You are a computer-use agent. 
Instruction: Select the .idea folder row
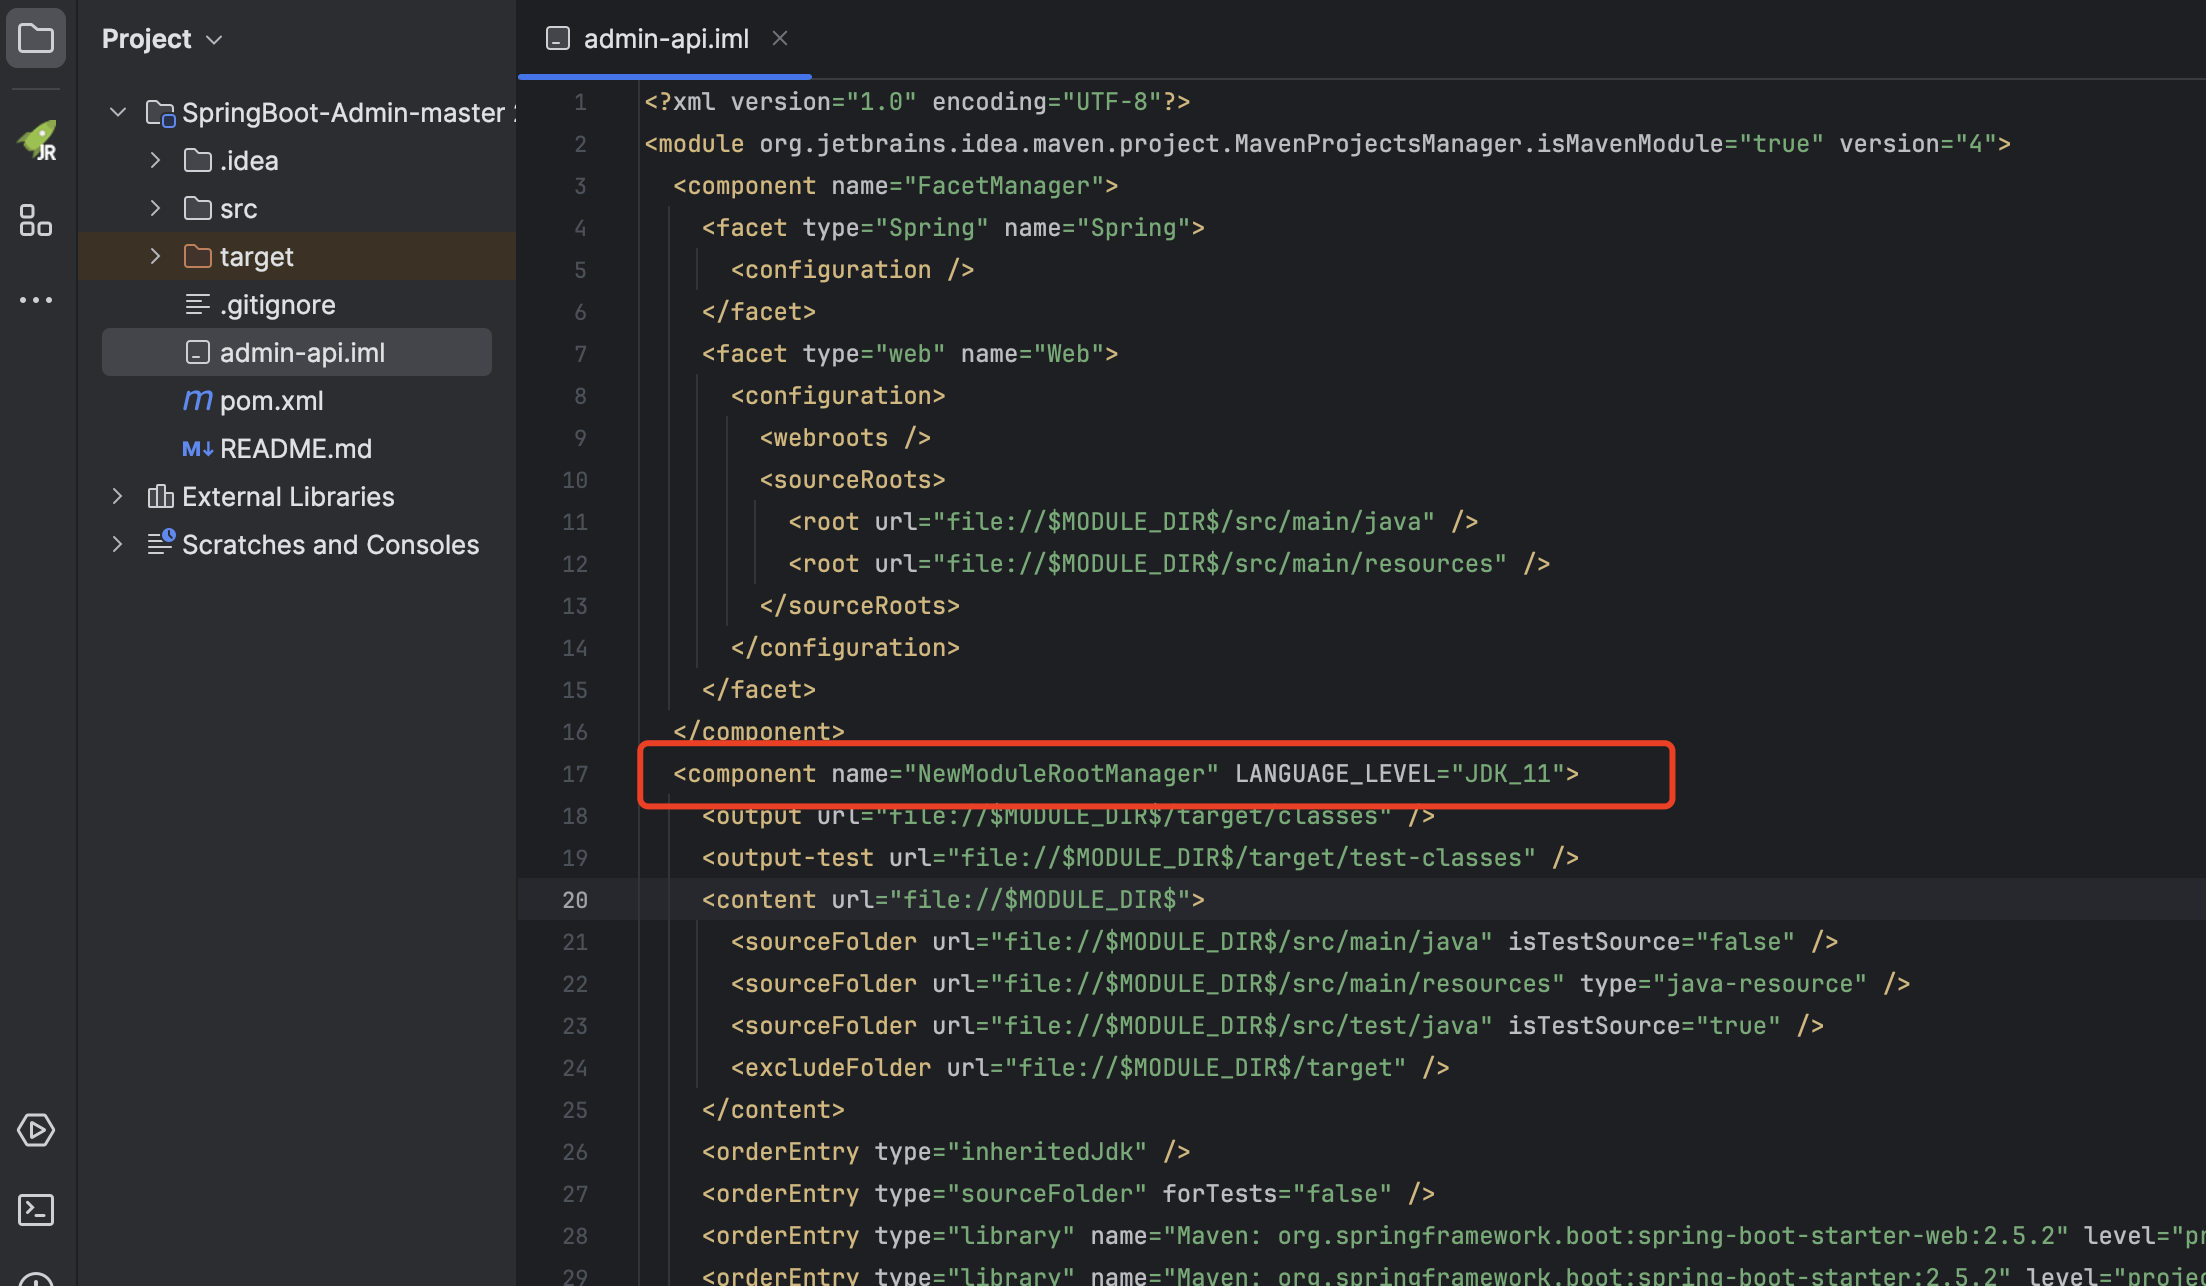(x=297, y=160)
